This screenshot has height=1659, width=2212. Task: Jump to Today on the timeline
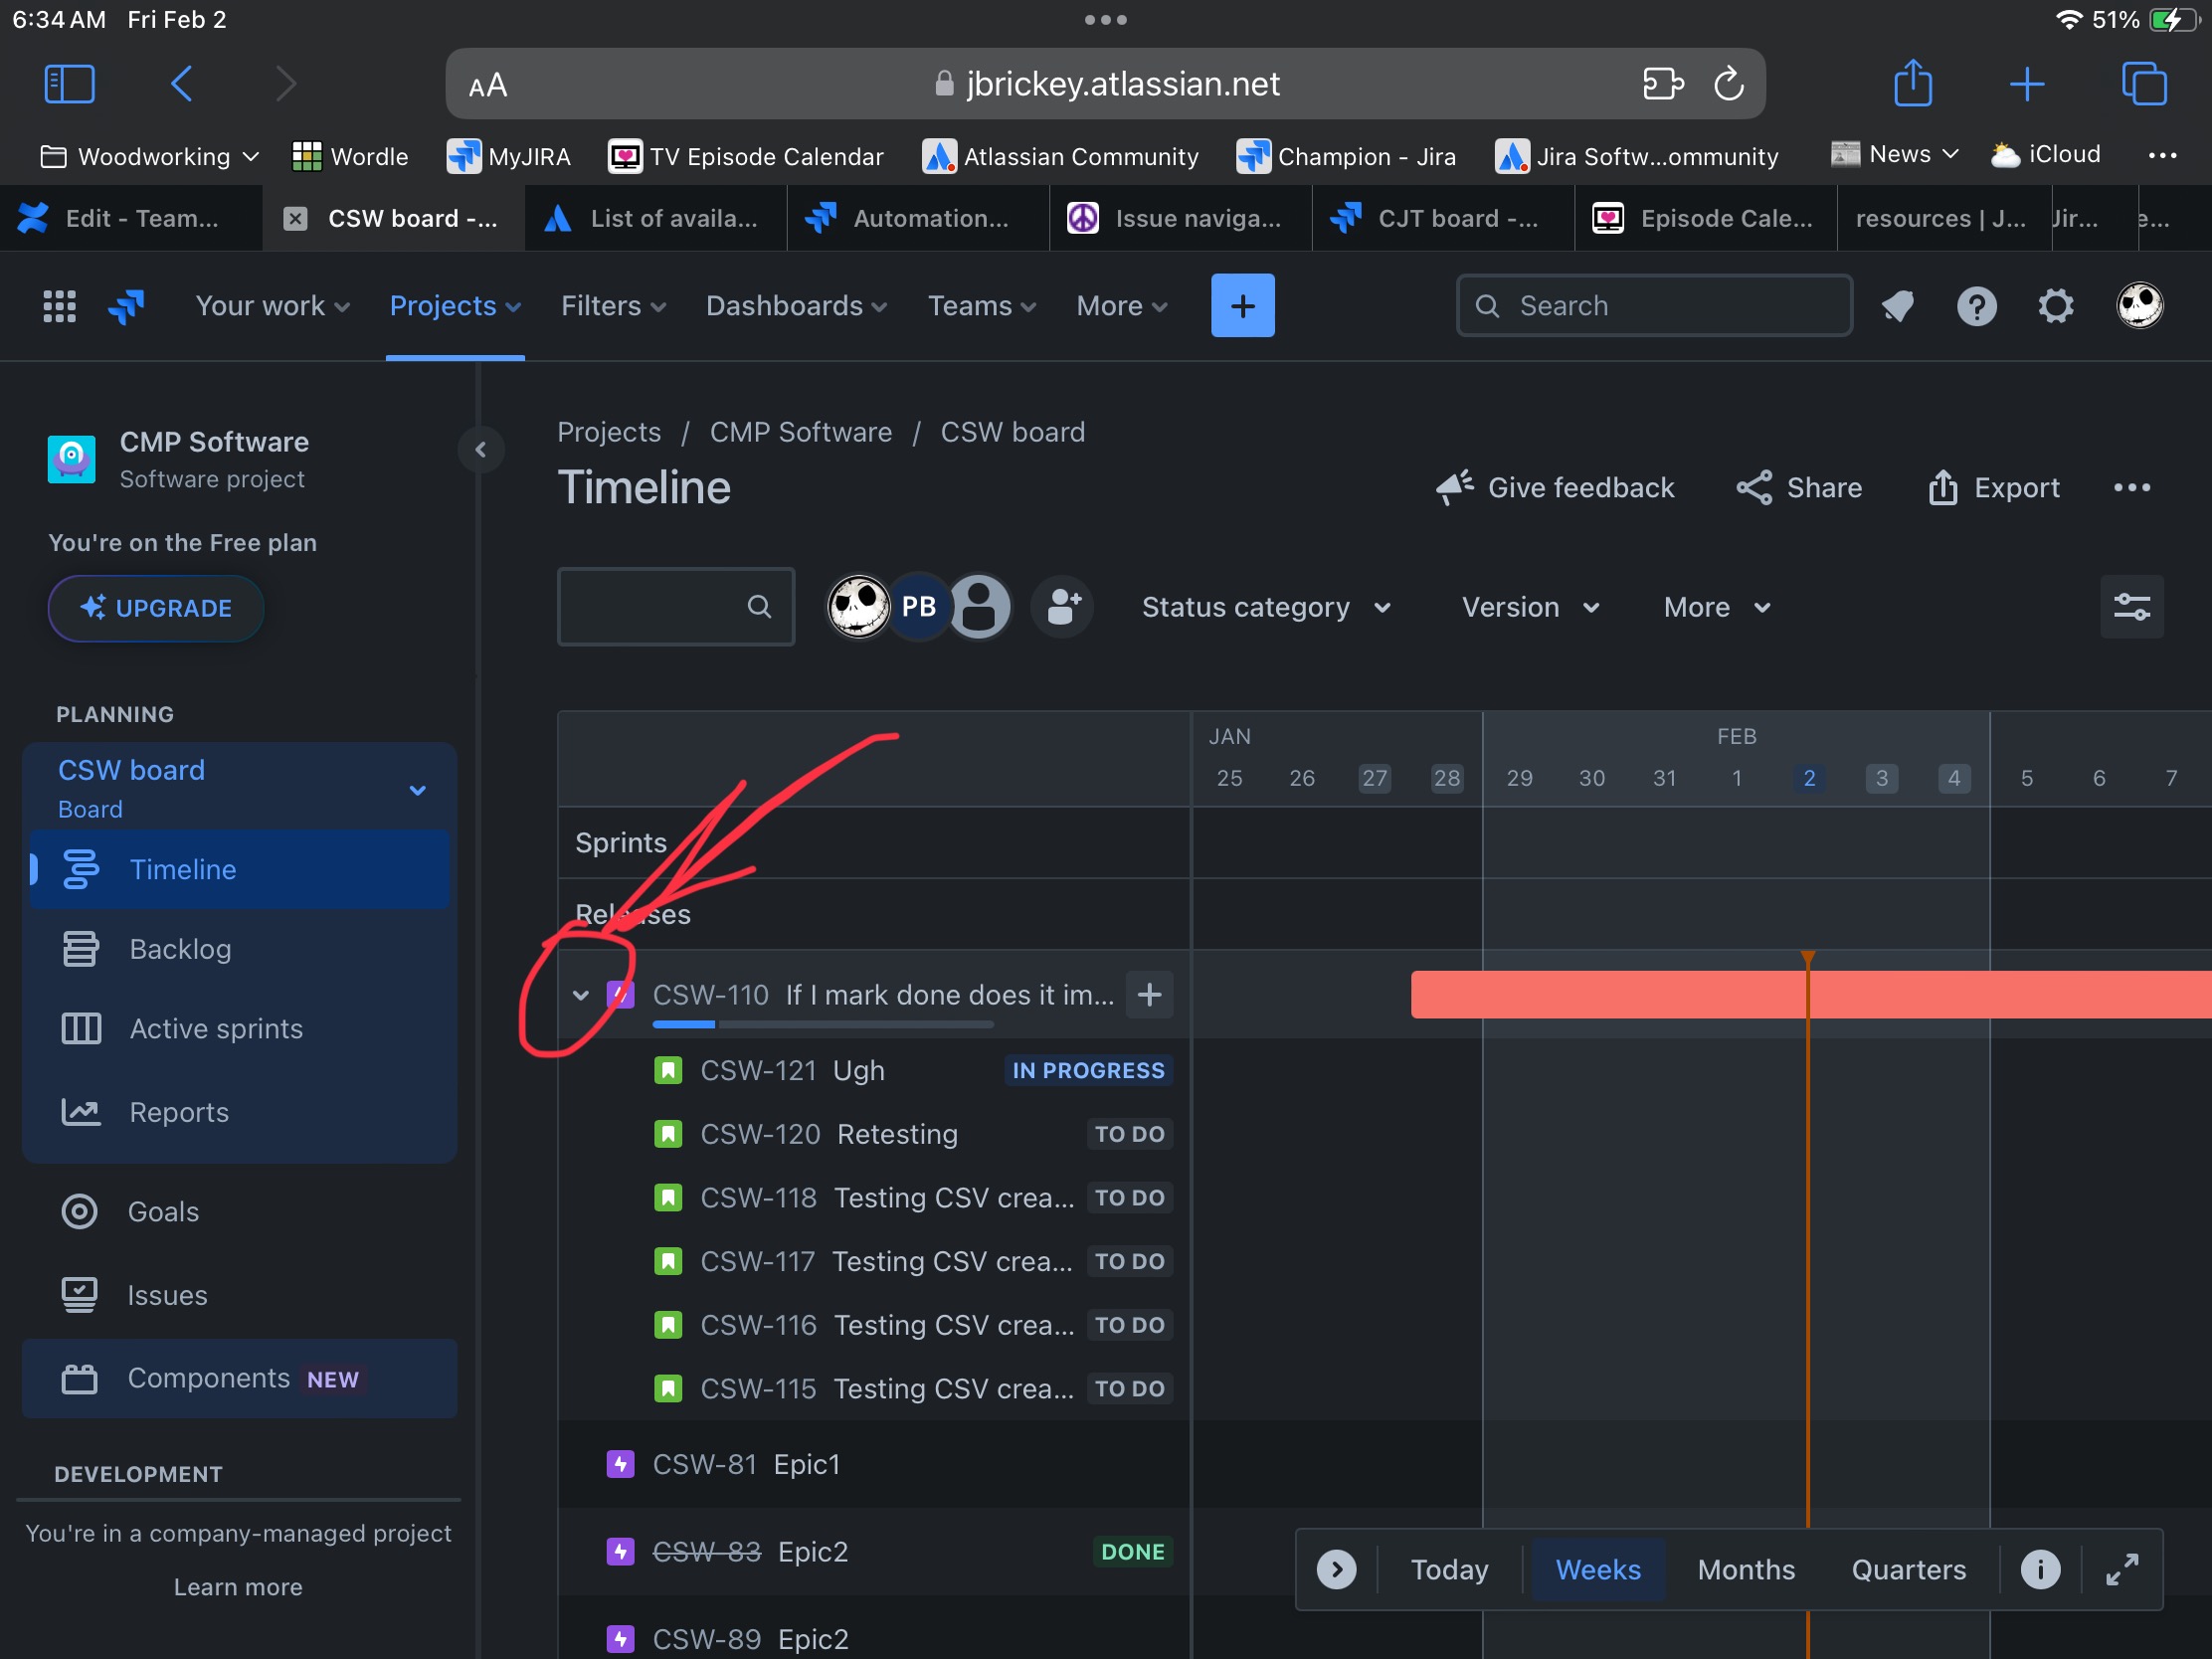pyautogui.click(x=1450, y=1569)
